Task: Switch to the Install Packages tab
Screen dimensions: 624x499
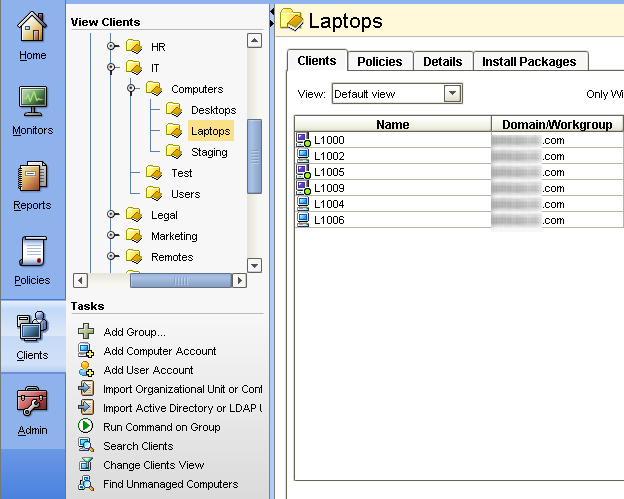Action: tap(530, 61)
